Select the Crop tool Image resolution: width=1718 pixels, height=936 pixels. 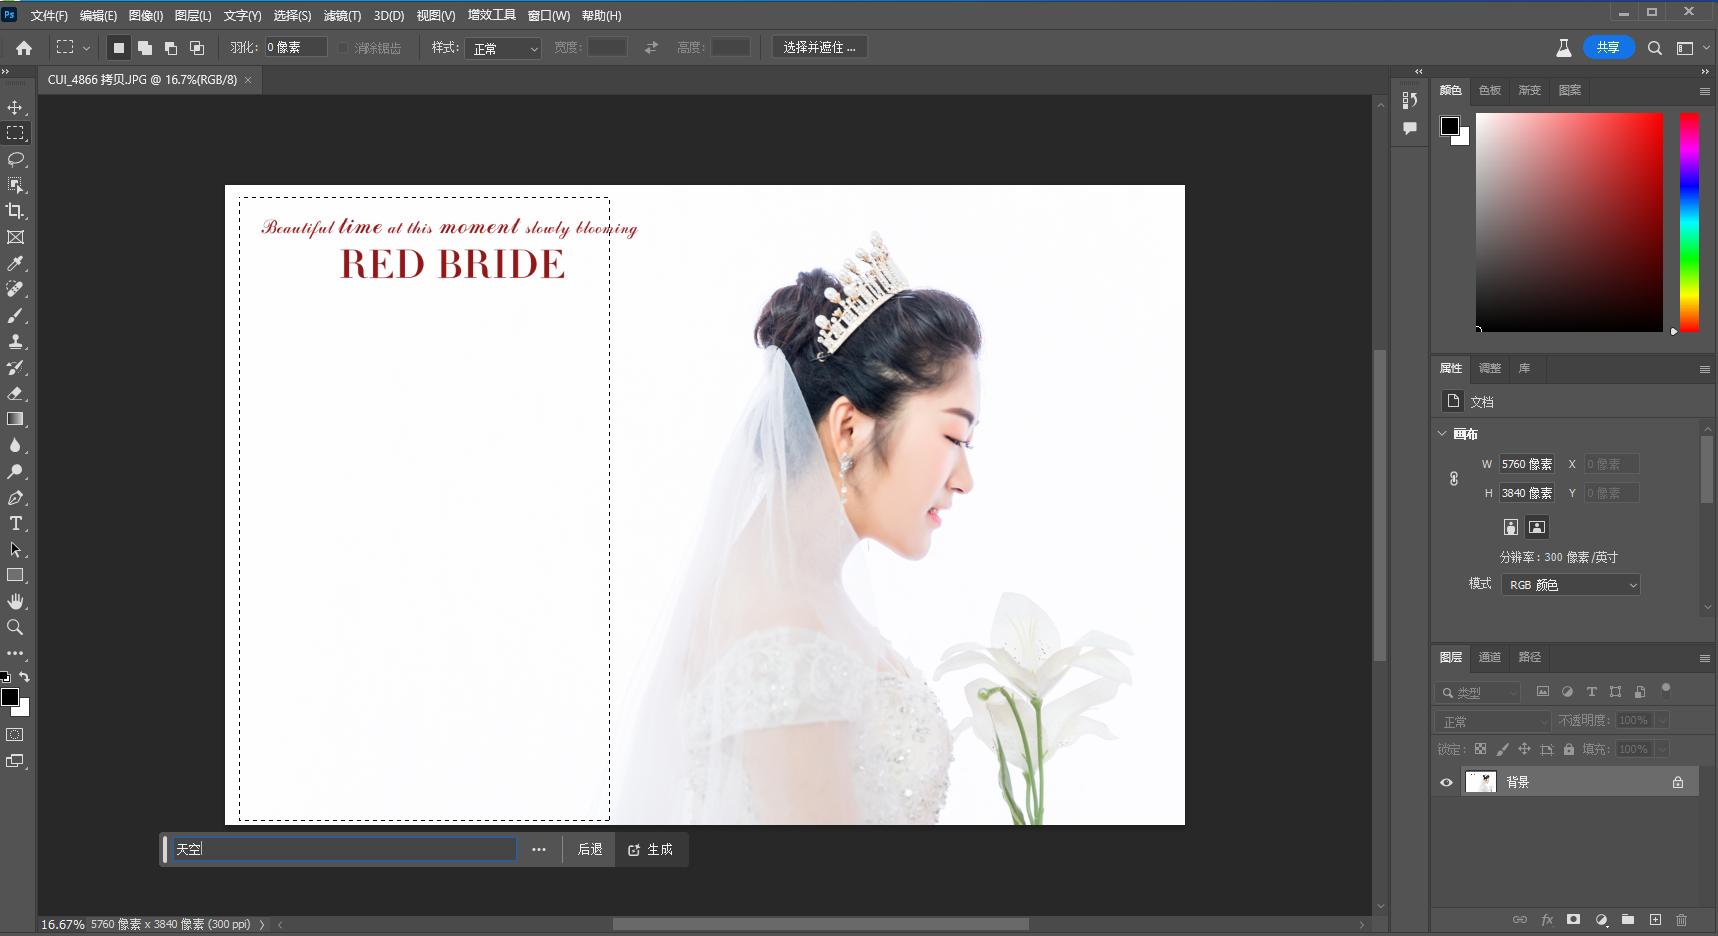(15, 211)
